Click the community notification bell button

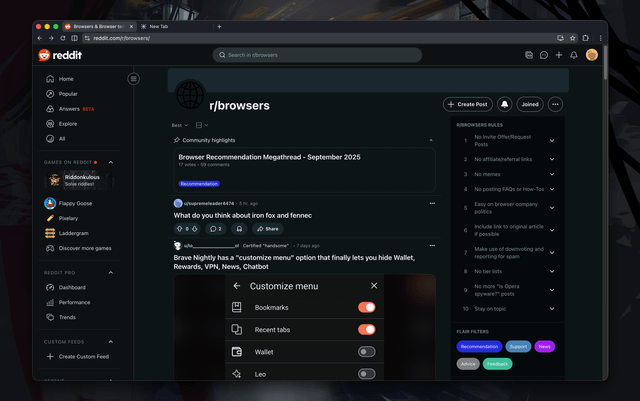tap(504, 104)
